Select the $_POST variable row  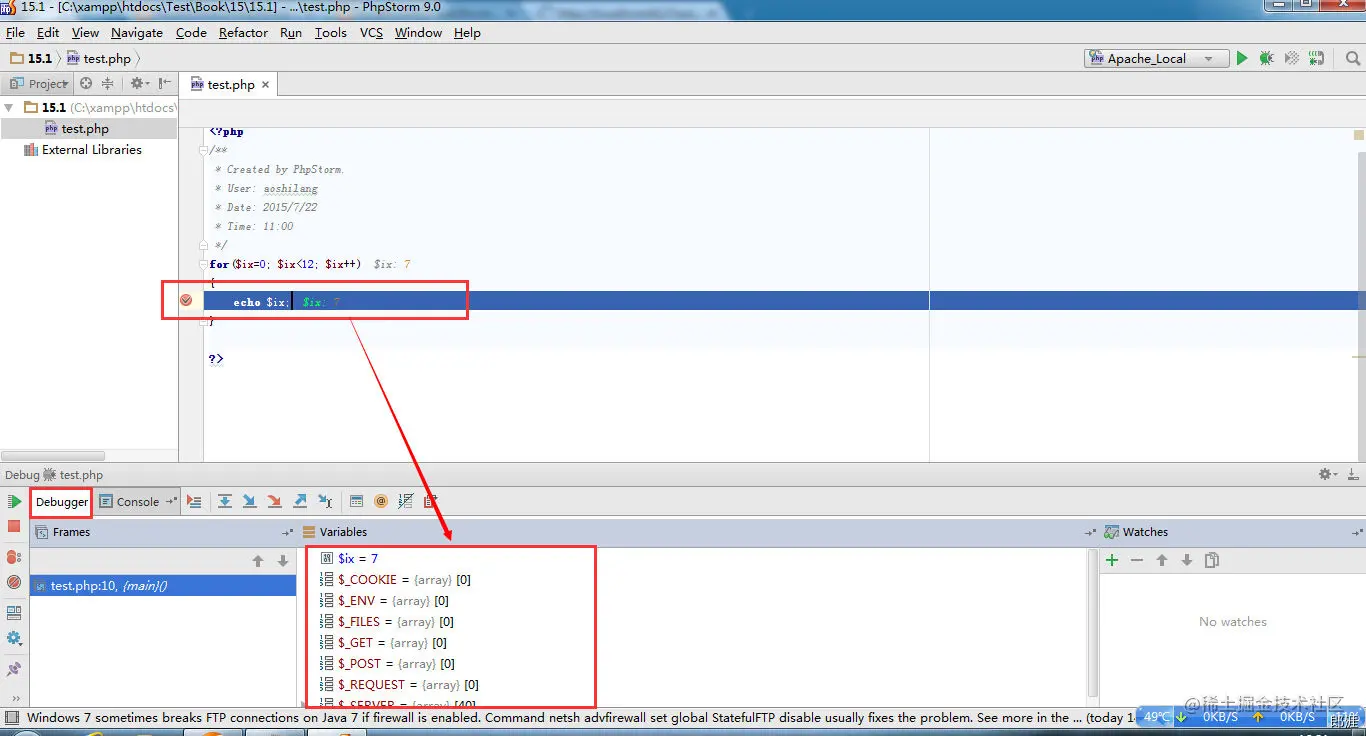pos(387,664)
